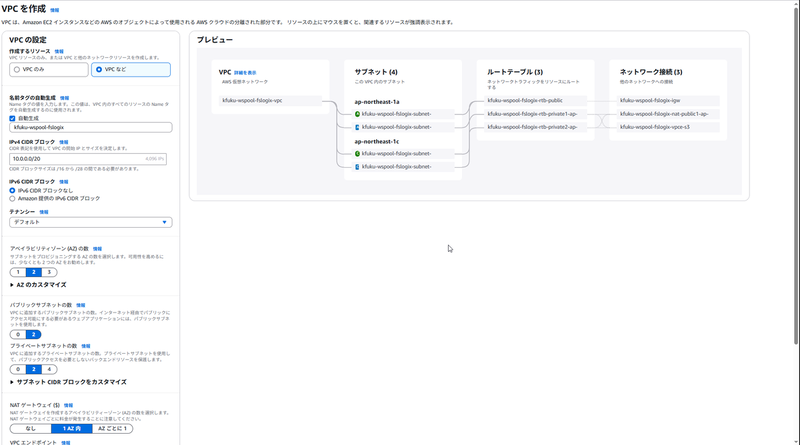Click 'サブネット (4)' heading in the preview
Image resolution: width=800 pixels, height=445 pixels.
click(376, 72)
